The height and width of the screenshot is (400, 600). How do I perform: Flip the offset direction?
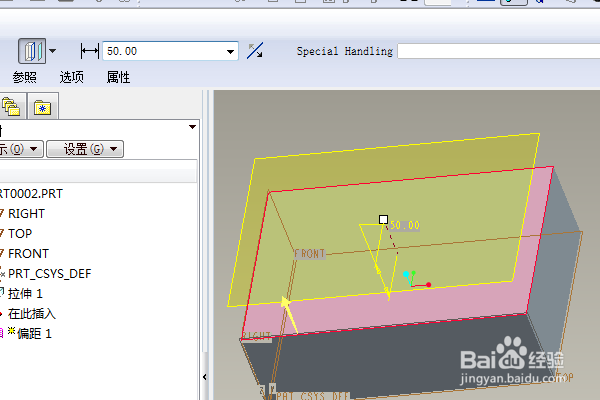[255, 51]
